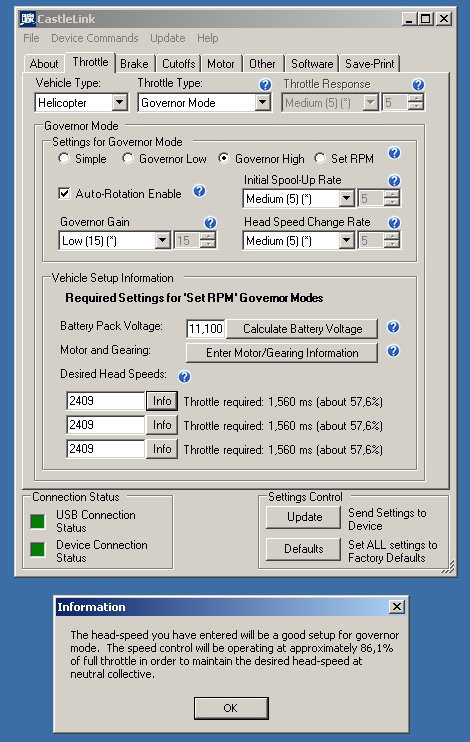The width and height of the screenshot is (470, 742).
Task: Close the Information dialog
Action: 397,607
